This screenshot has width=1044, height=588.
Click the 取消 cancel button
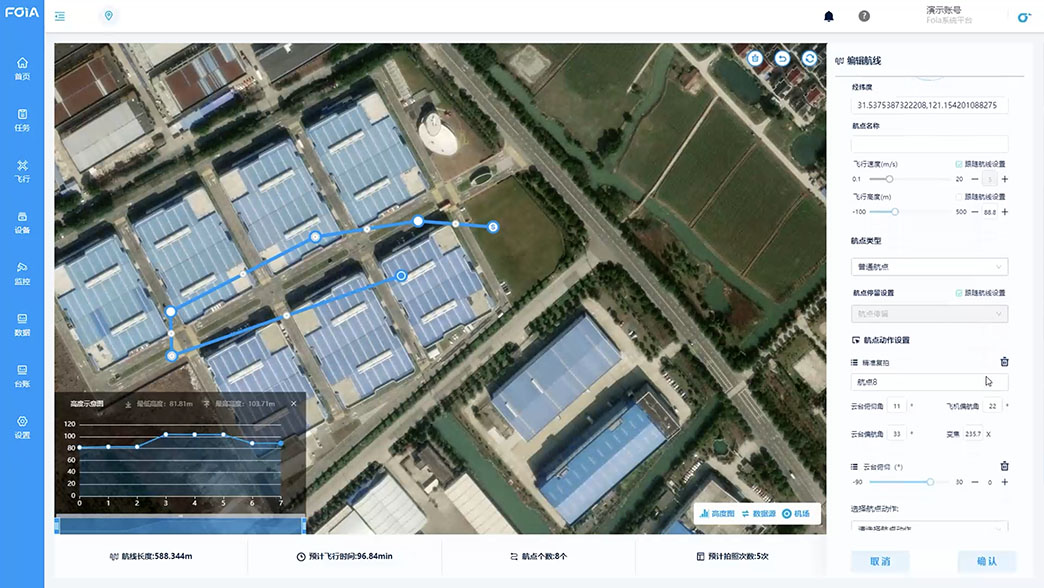[880, 561]
